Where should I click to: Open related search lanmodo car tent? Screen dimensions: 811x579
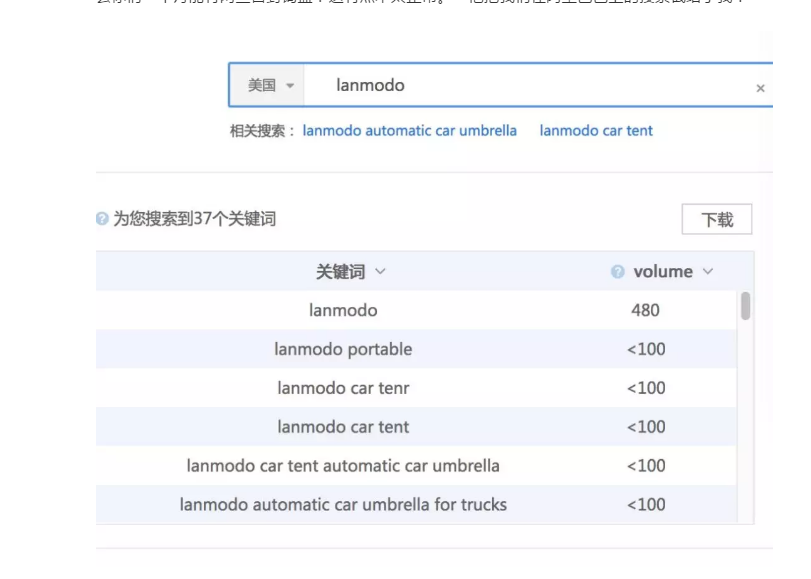(x=596, y=130)
